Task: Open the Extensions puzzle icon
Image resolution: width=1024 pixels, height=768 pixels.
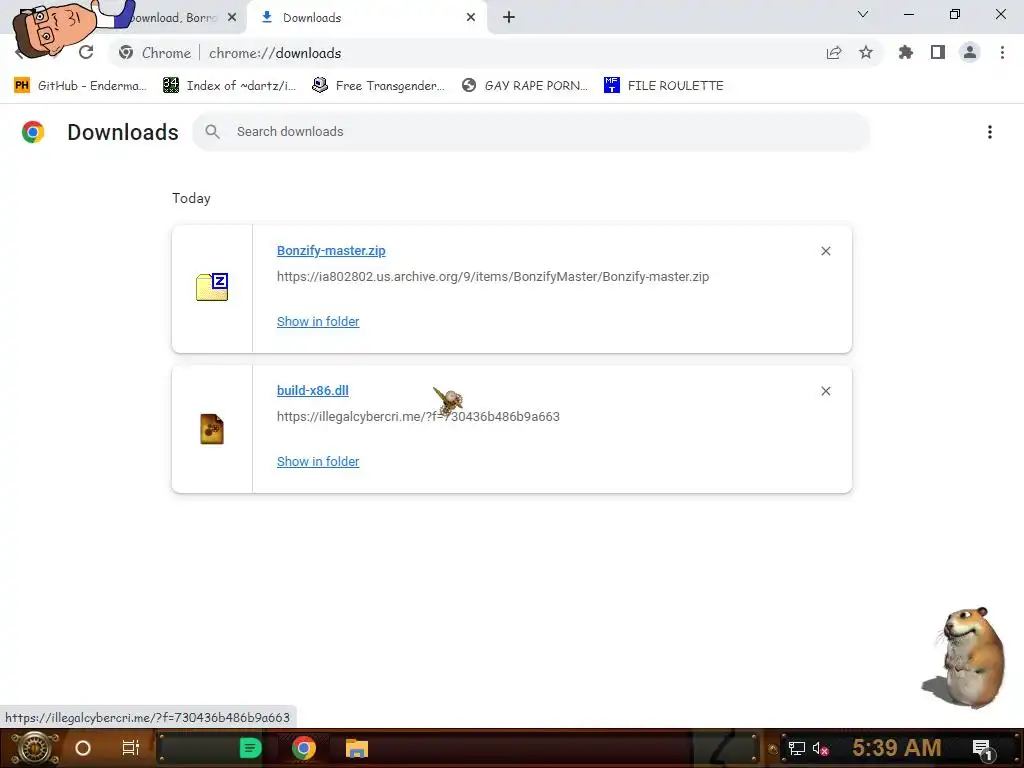Action: click(906, 52)
